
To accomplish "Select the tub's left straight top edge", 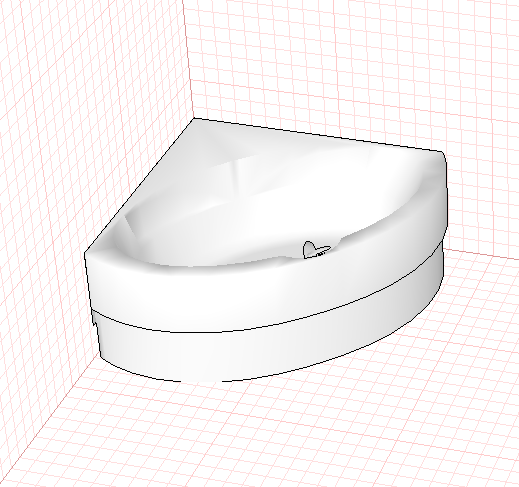I will 139,186.
